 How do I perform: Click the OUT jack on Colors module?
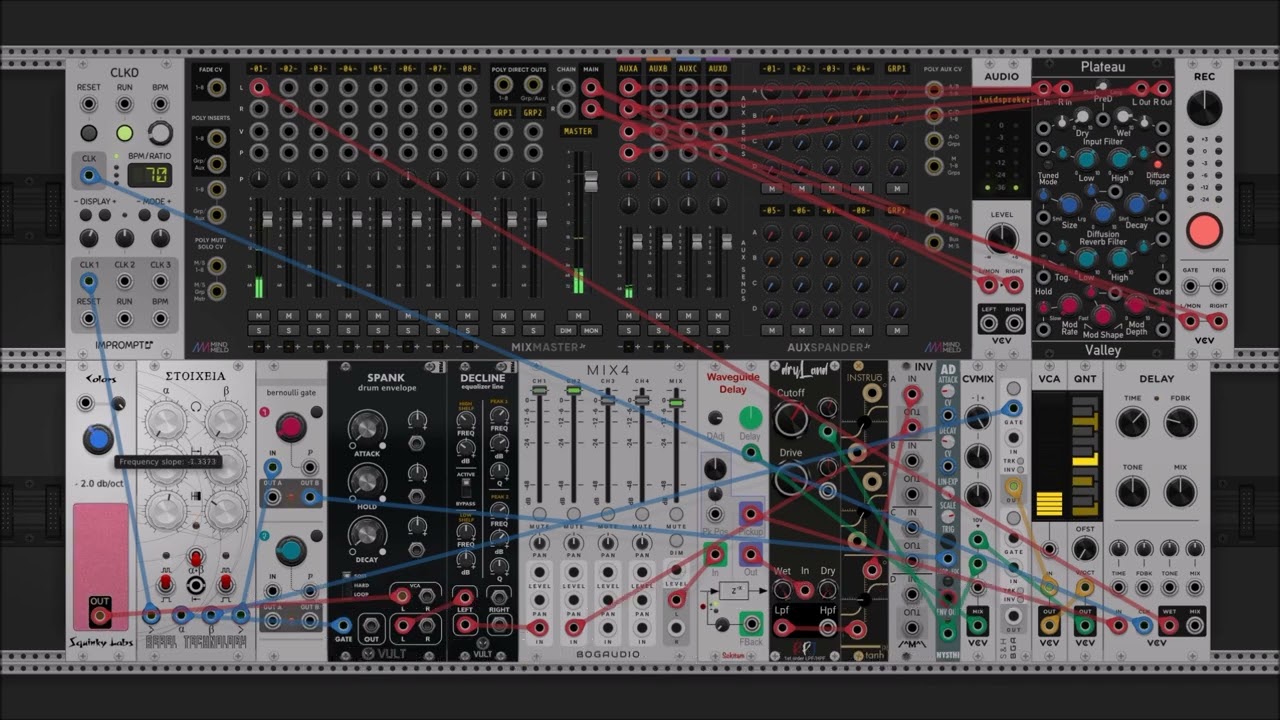pos(100,615)
